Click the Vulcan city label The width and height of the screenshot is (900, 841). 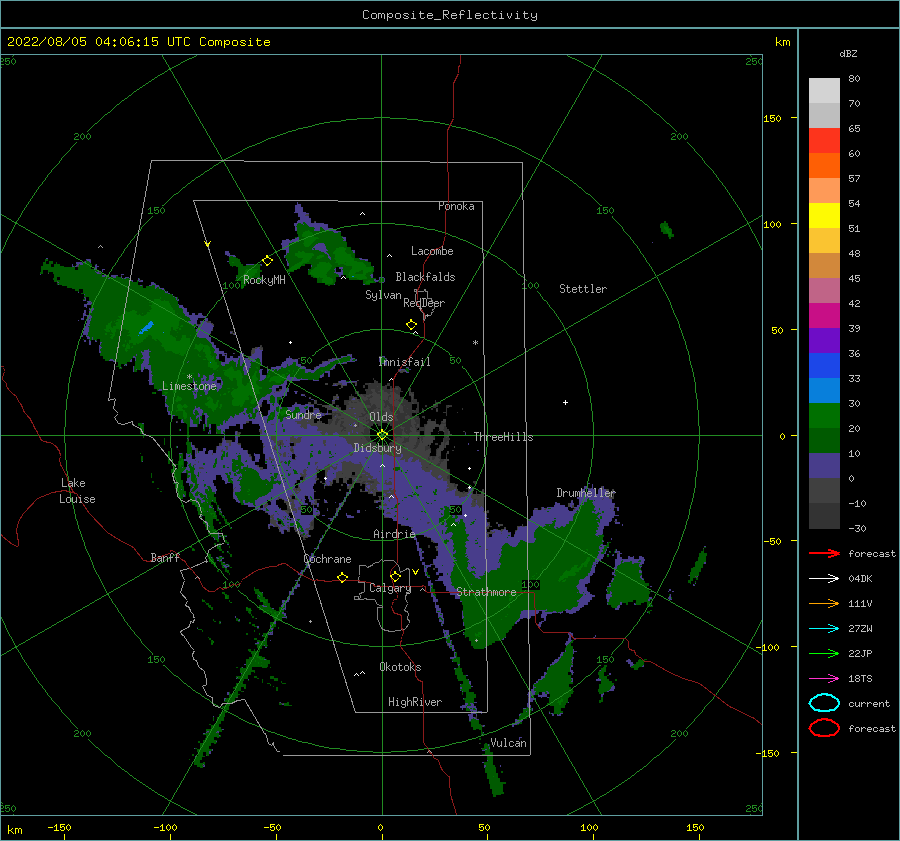[509, 743]
